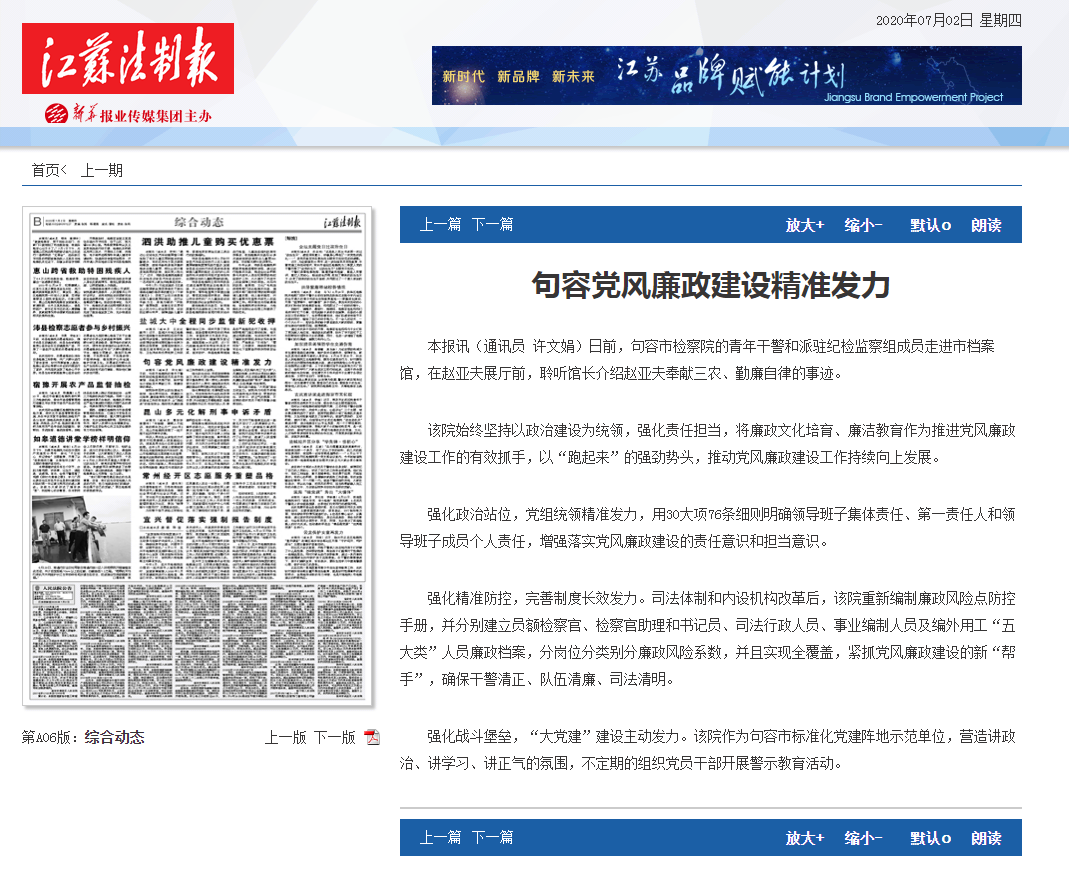The height and width of the screenshot is (872, 1069).
Task: Open 常州经开区志愿服务重塑品格 headline in page thumbnail
Action: tap(208, 475)
